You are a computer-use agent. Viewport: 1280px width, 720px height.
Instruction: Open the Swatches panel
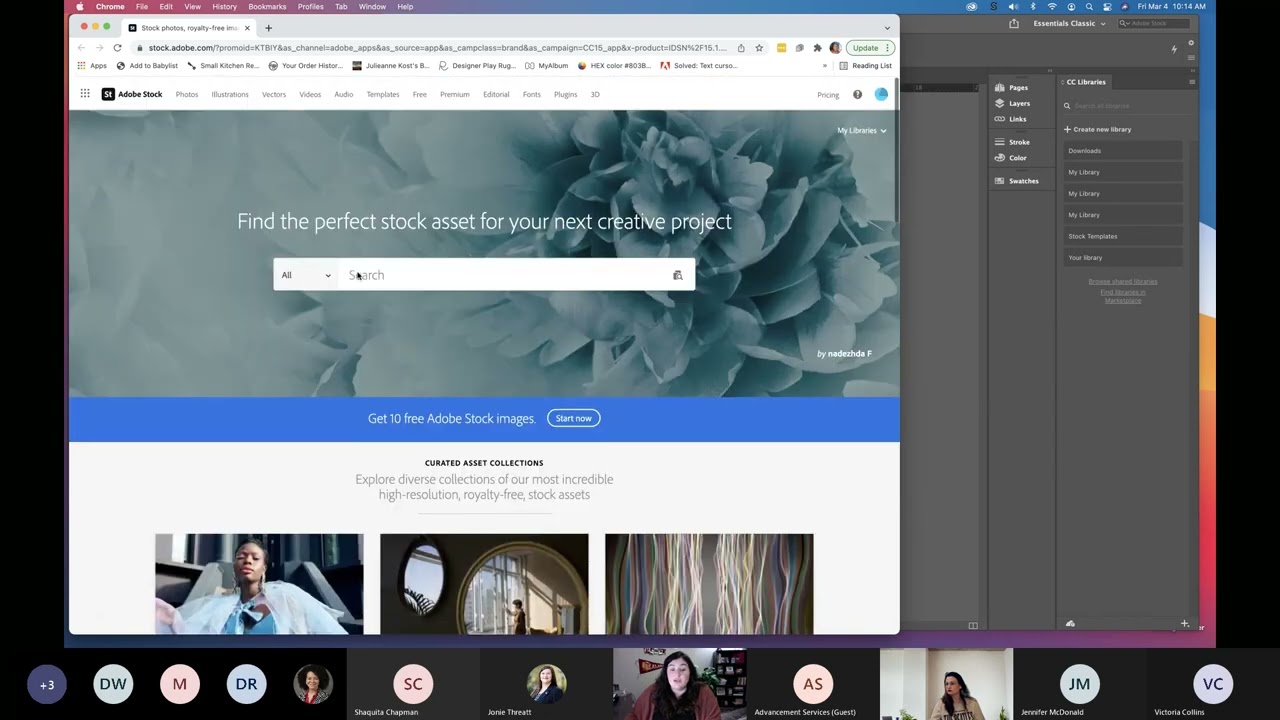click(x=1023, y=181)
